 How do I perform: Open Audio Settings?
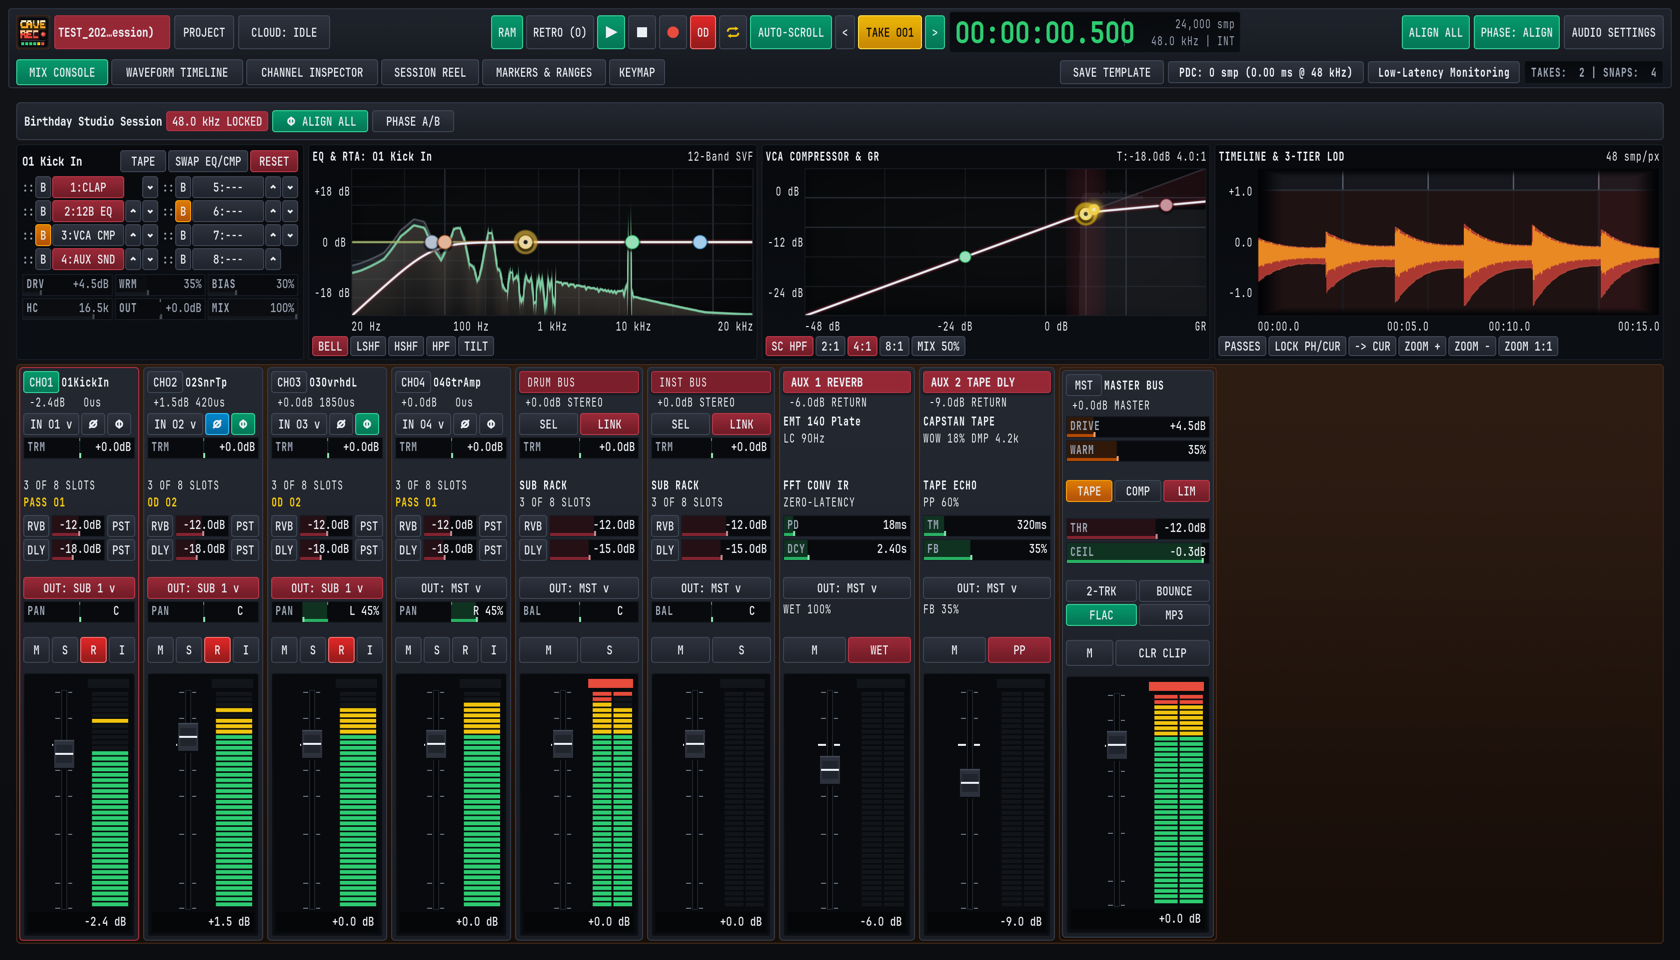coord(1613,32)
